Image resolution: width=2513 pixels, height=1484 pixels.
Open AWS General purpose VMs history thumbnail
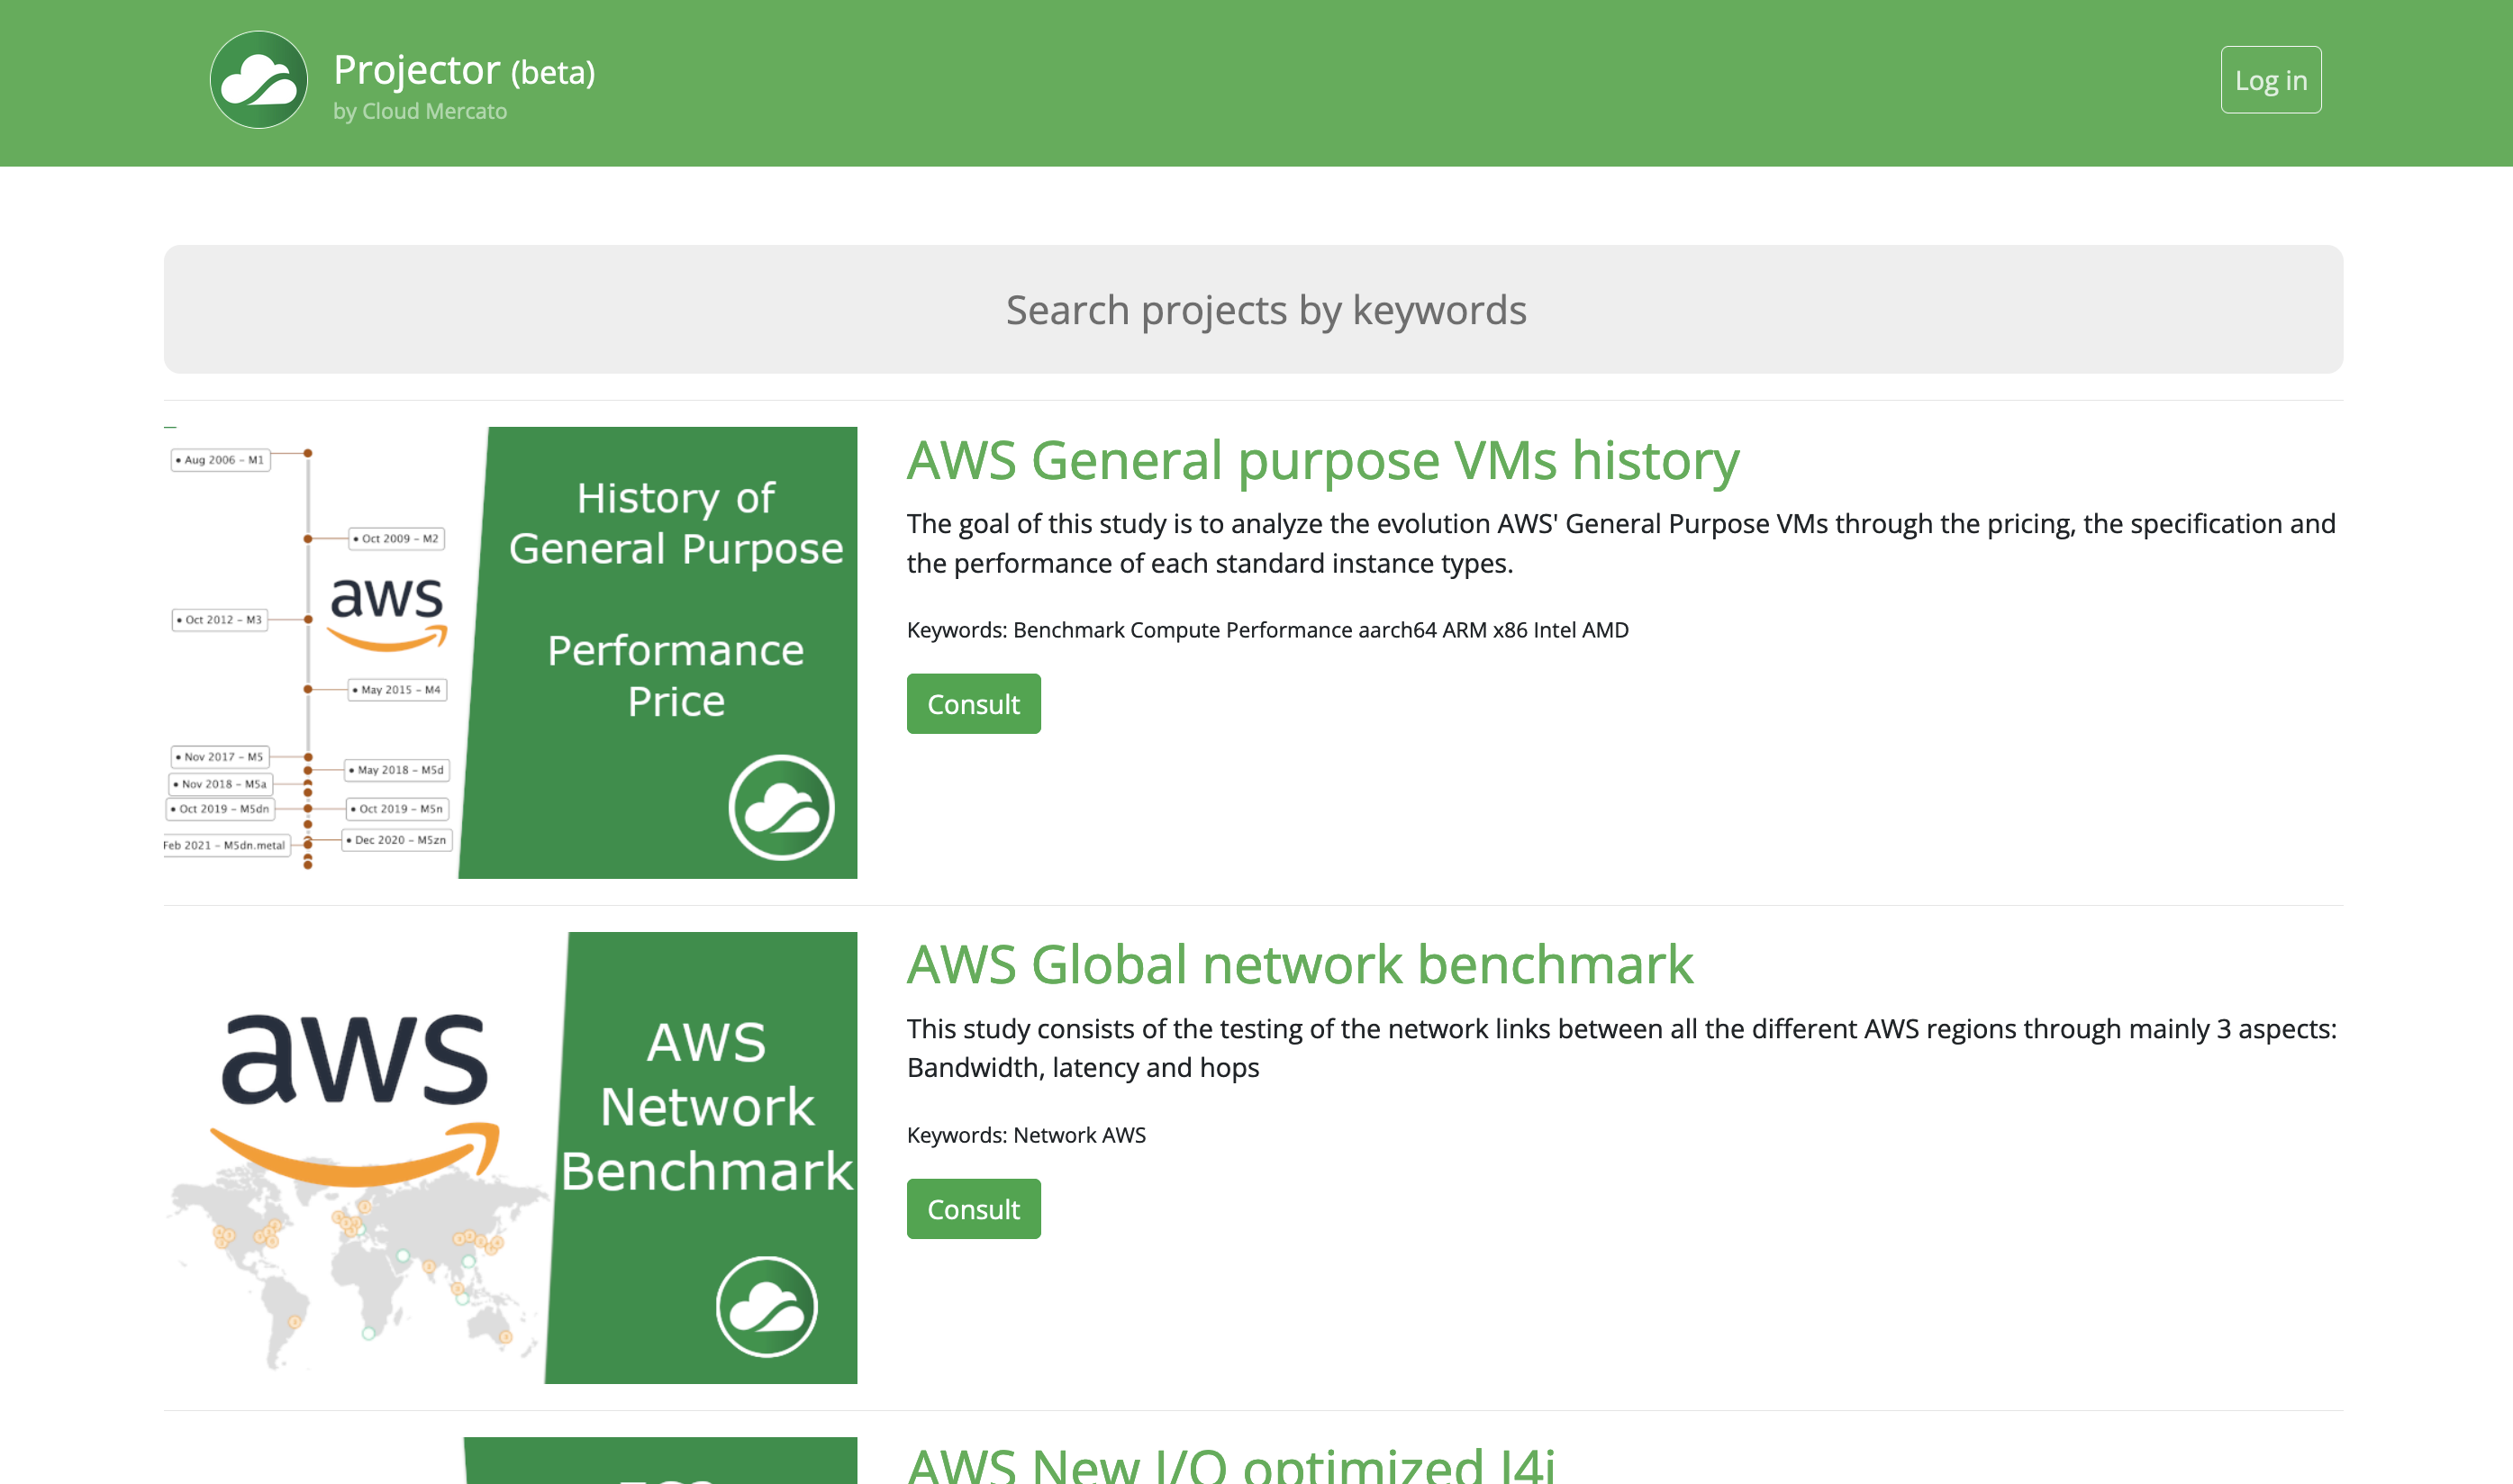(510, 653)
